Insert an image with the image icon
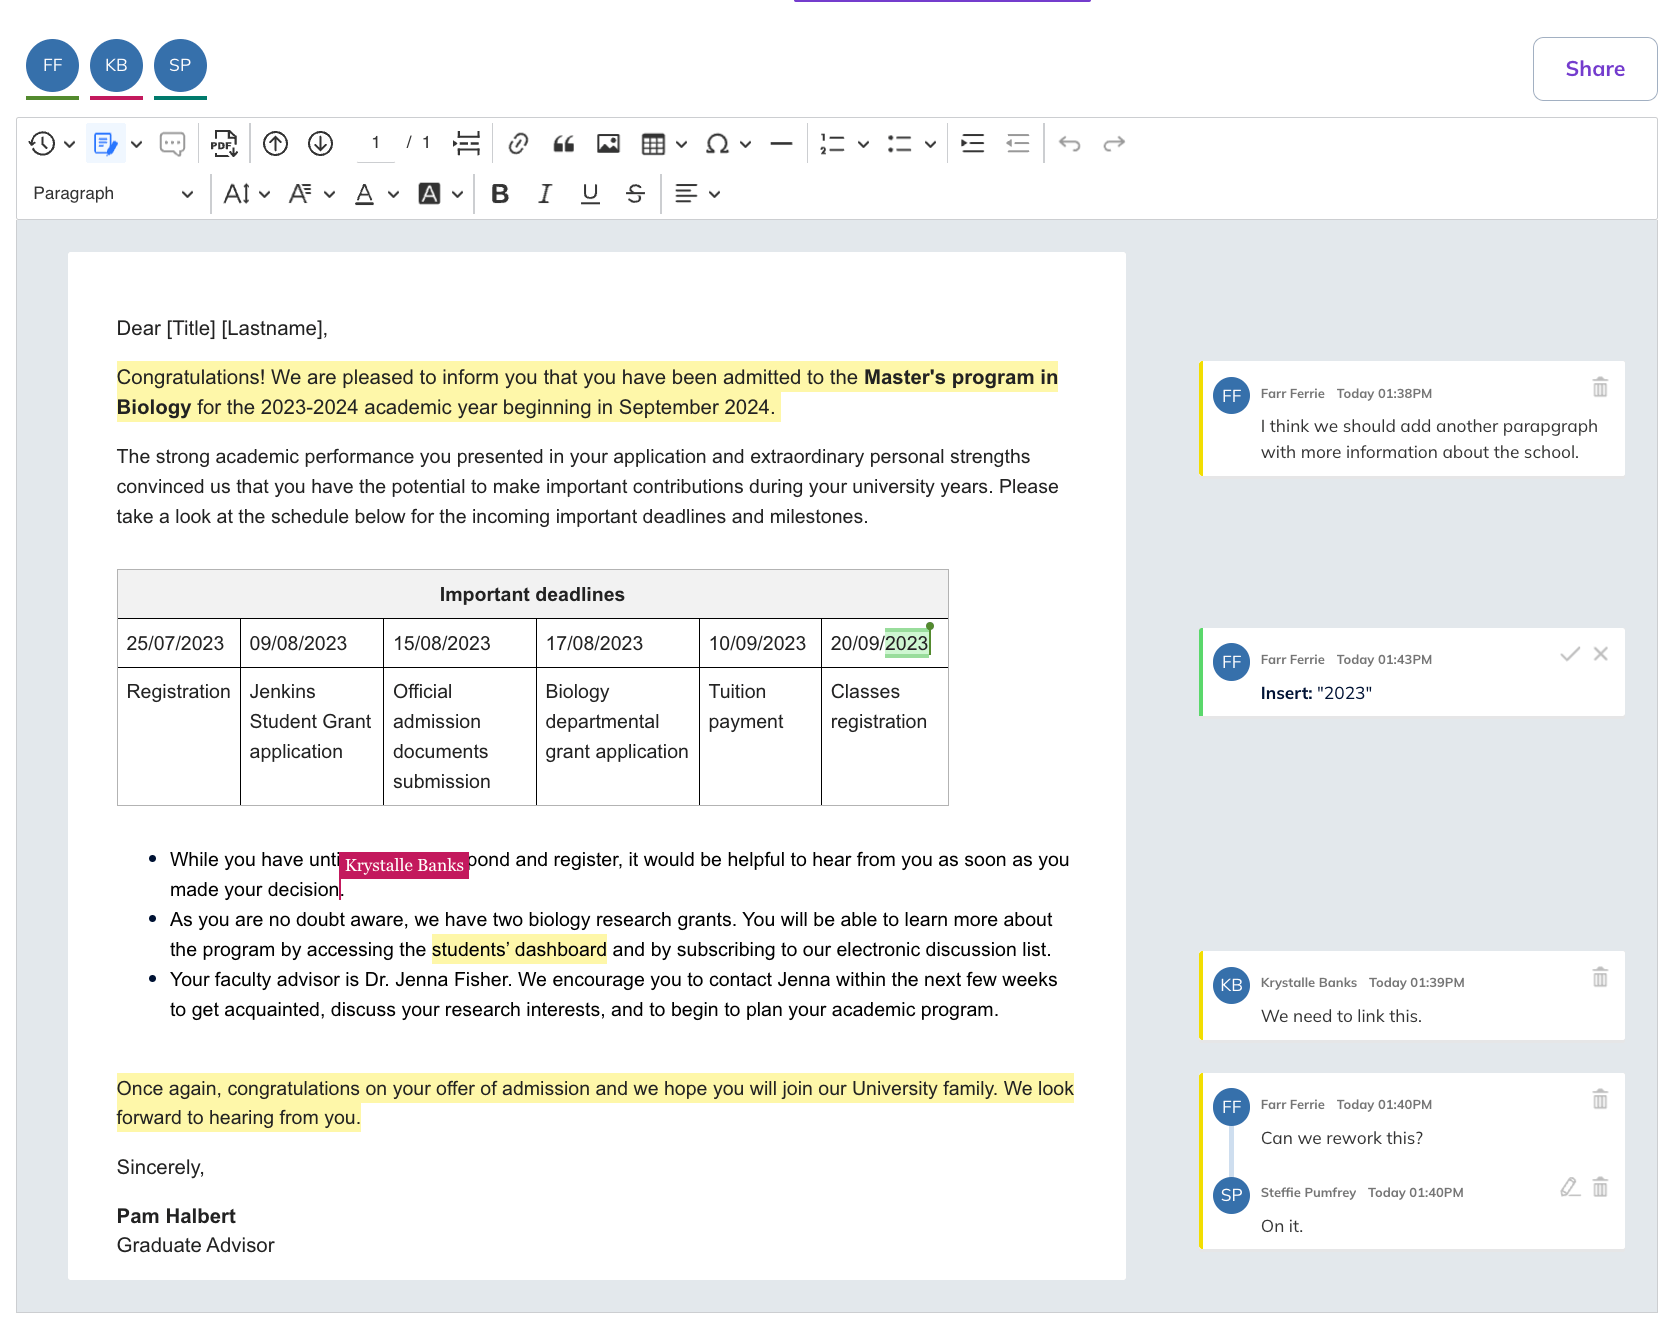The height and width of the screenshot is (1330, 1676). [x=608, y=144]
